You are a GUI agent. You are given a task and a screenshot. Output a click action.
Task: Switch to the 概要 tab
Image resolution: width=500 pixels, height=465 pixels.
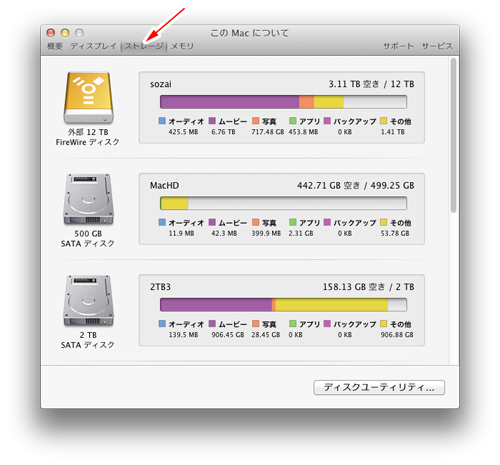click(55, 46)
